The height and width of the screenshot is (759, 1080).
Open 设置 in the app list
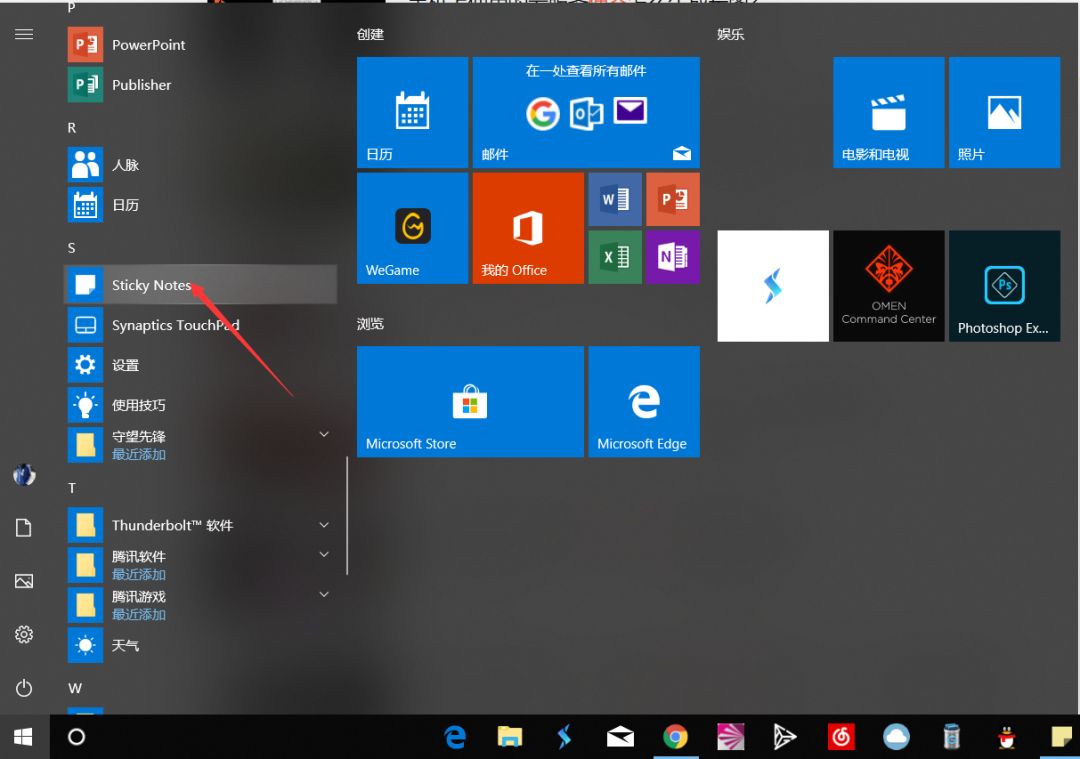(x=200, y=364)
